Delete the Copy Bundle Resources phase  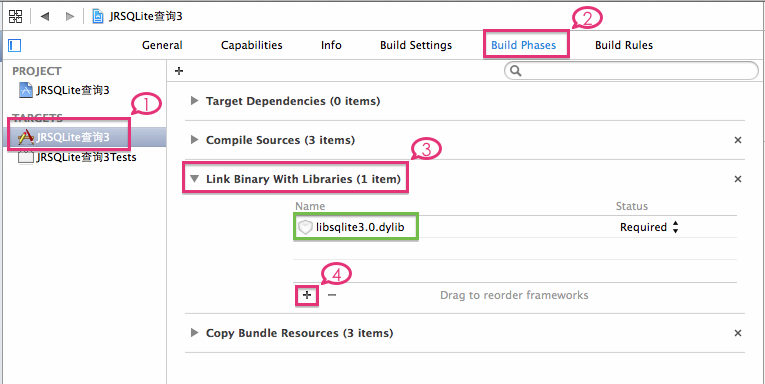point(738,333)
